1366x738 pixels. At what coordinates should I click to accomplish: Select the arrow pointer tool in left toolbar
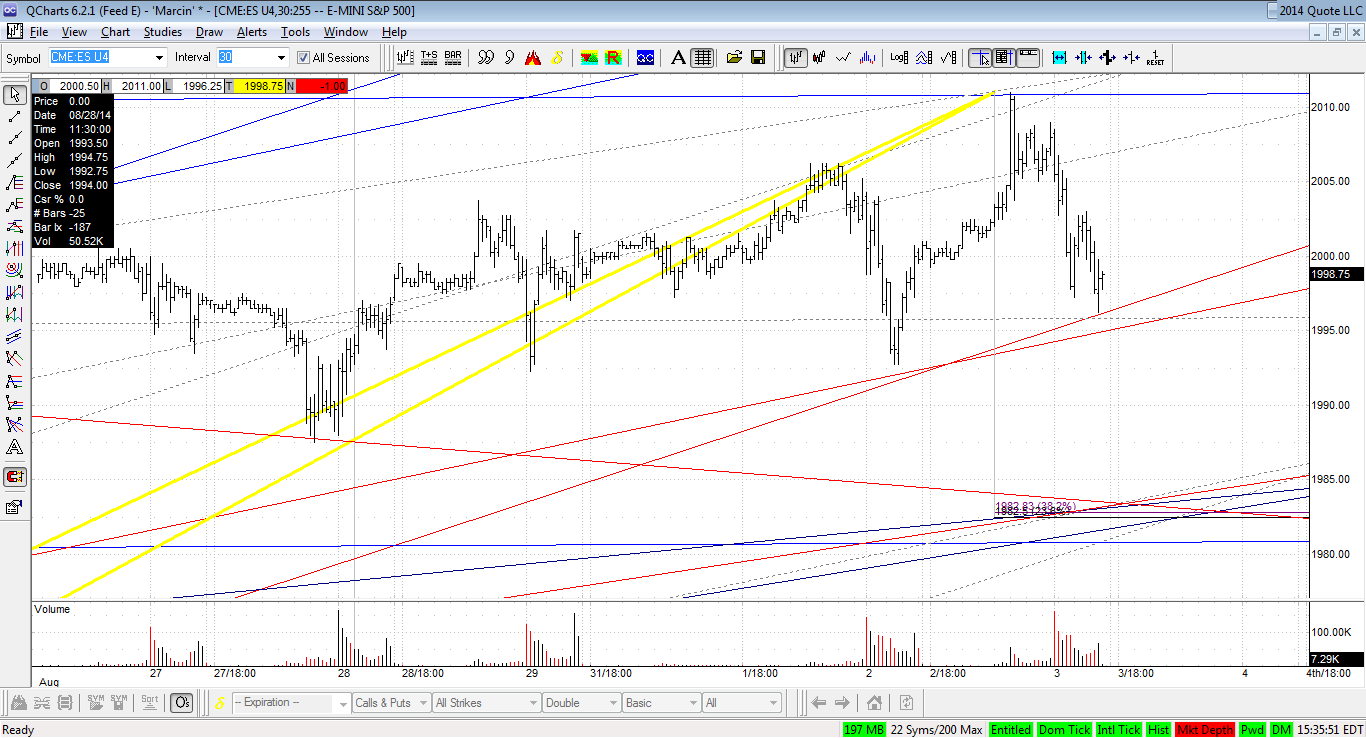(15, 95)
